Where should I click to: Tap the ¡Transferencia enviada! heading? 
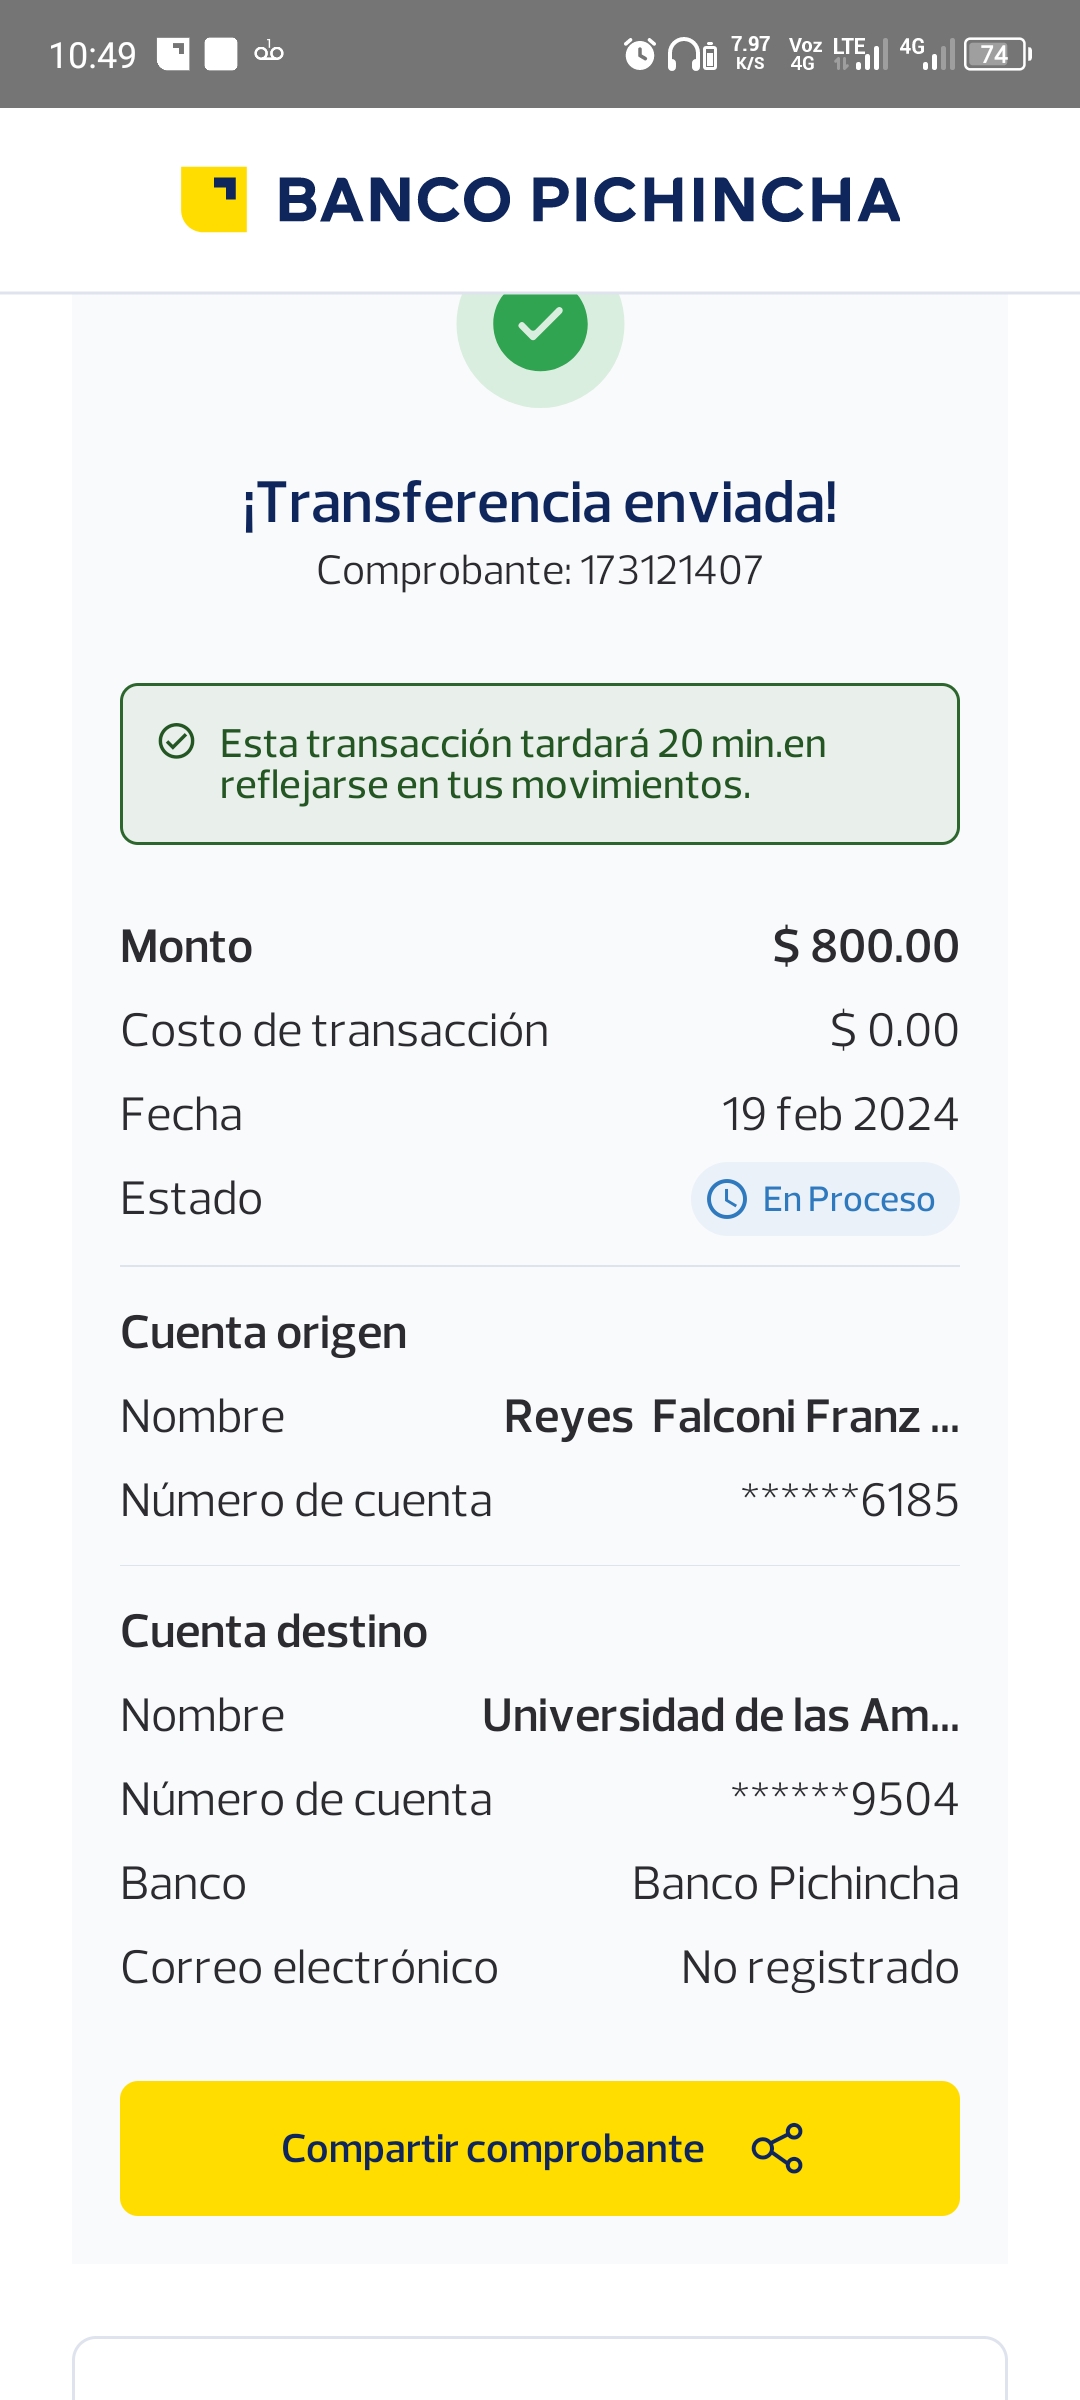[540, 503]
